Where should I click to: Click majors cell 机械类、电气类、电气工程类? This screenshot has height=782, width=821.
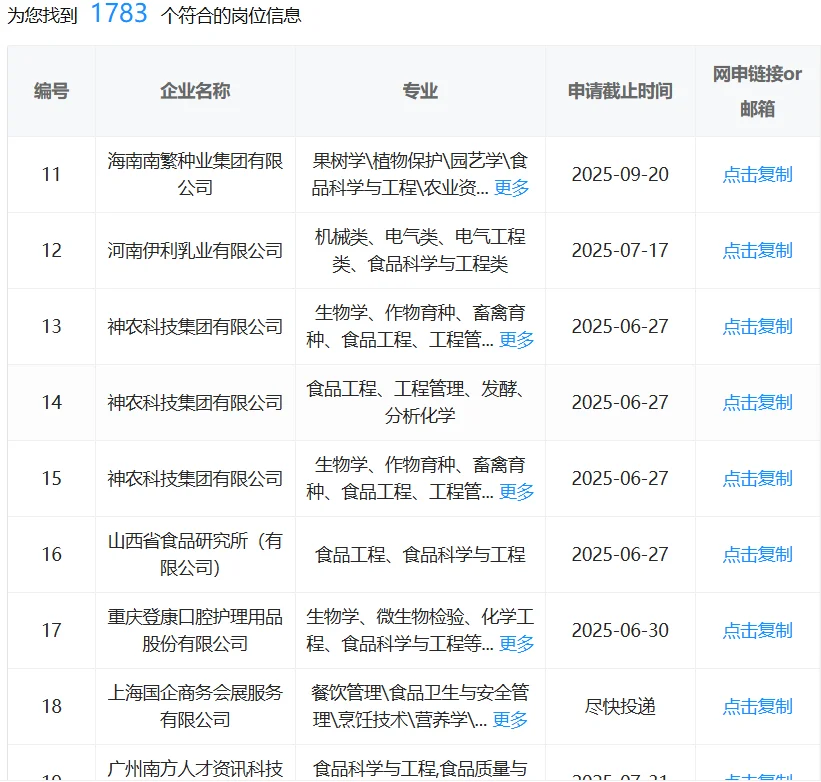pyautogui.click(x=420, y=250)
